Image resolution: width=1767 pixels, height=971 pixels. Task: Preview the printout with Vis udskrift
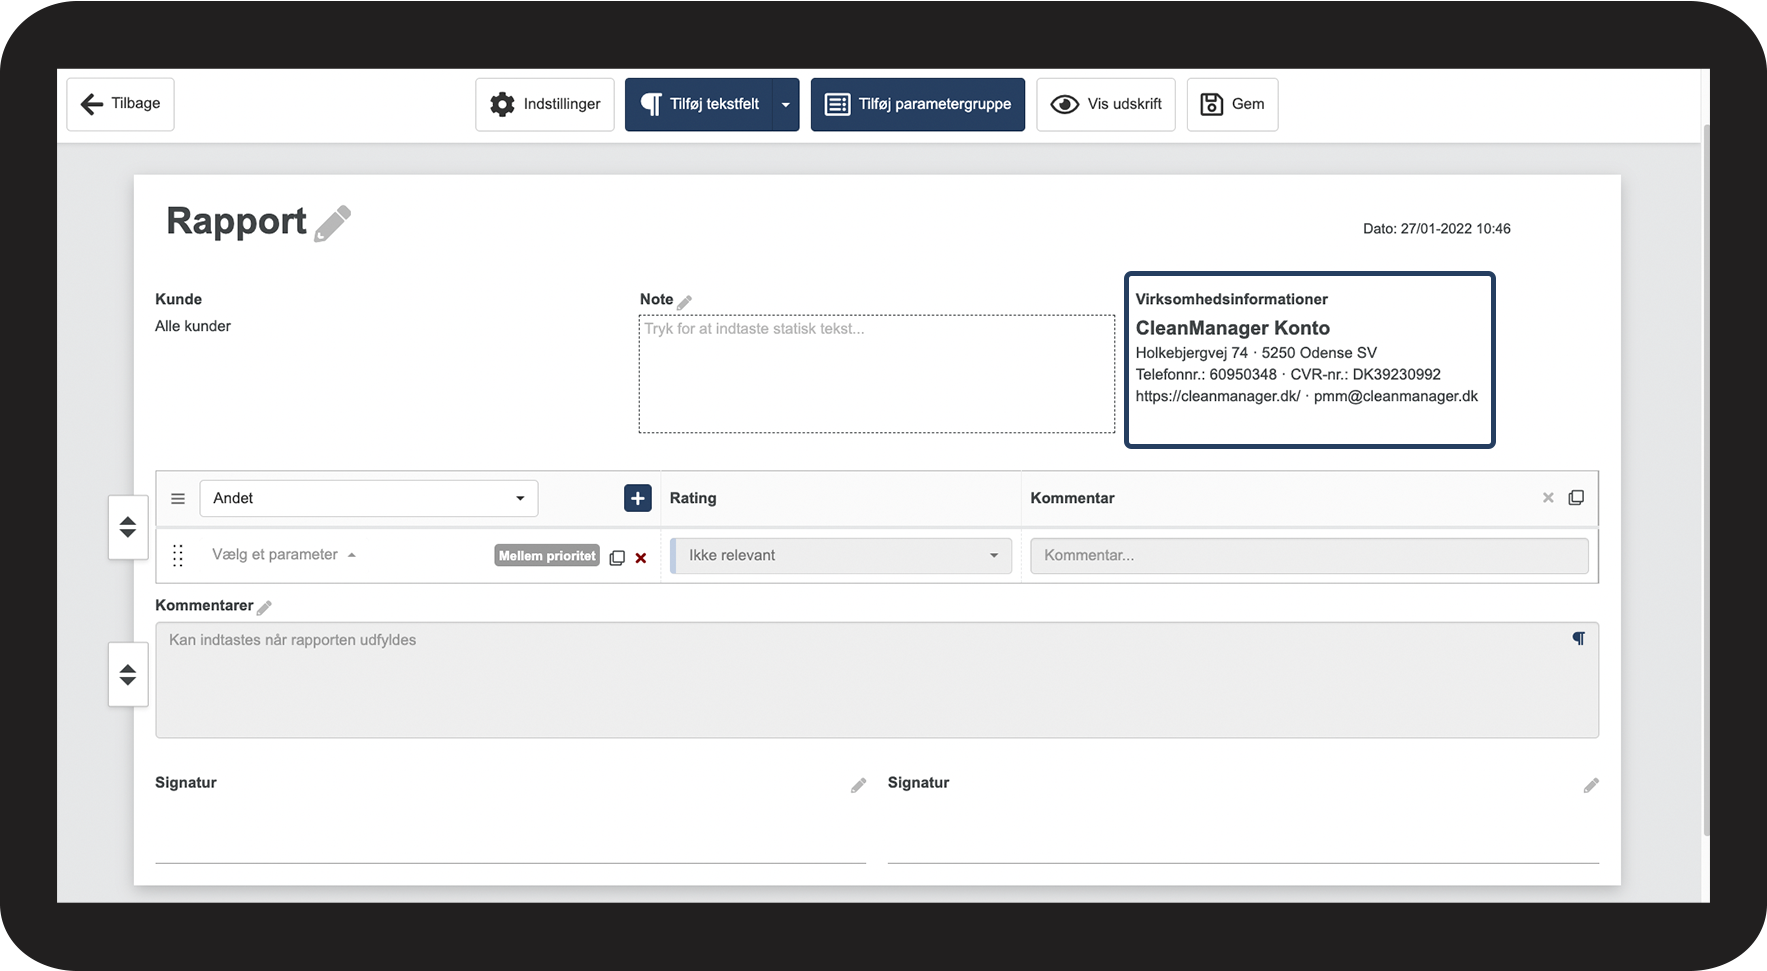click(x=1106, y=104)
